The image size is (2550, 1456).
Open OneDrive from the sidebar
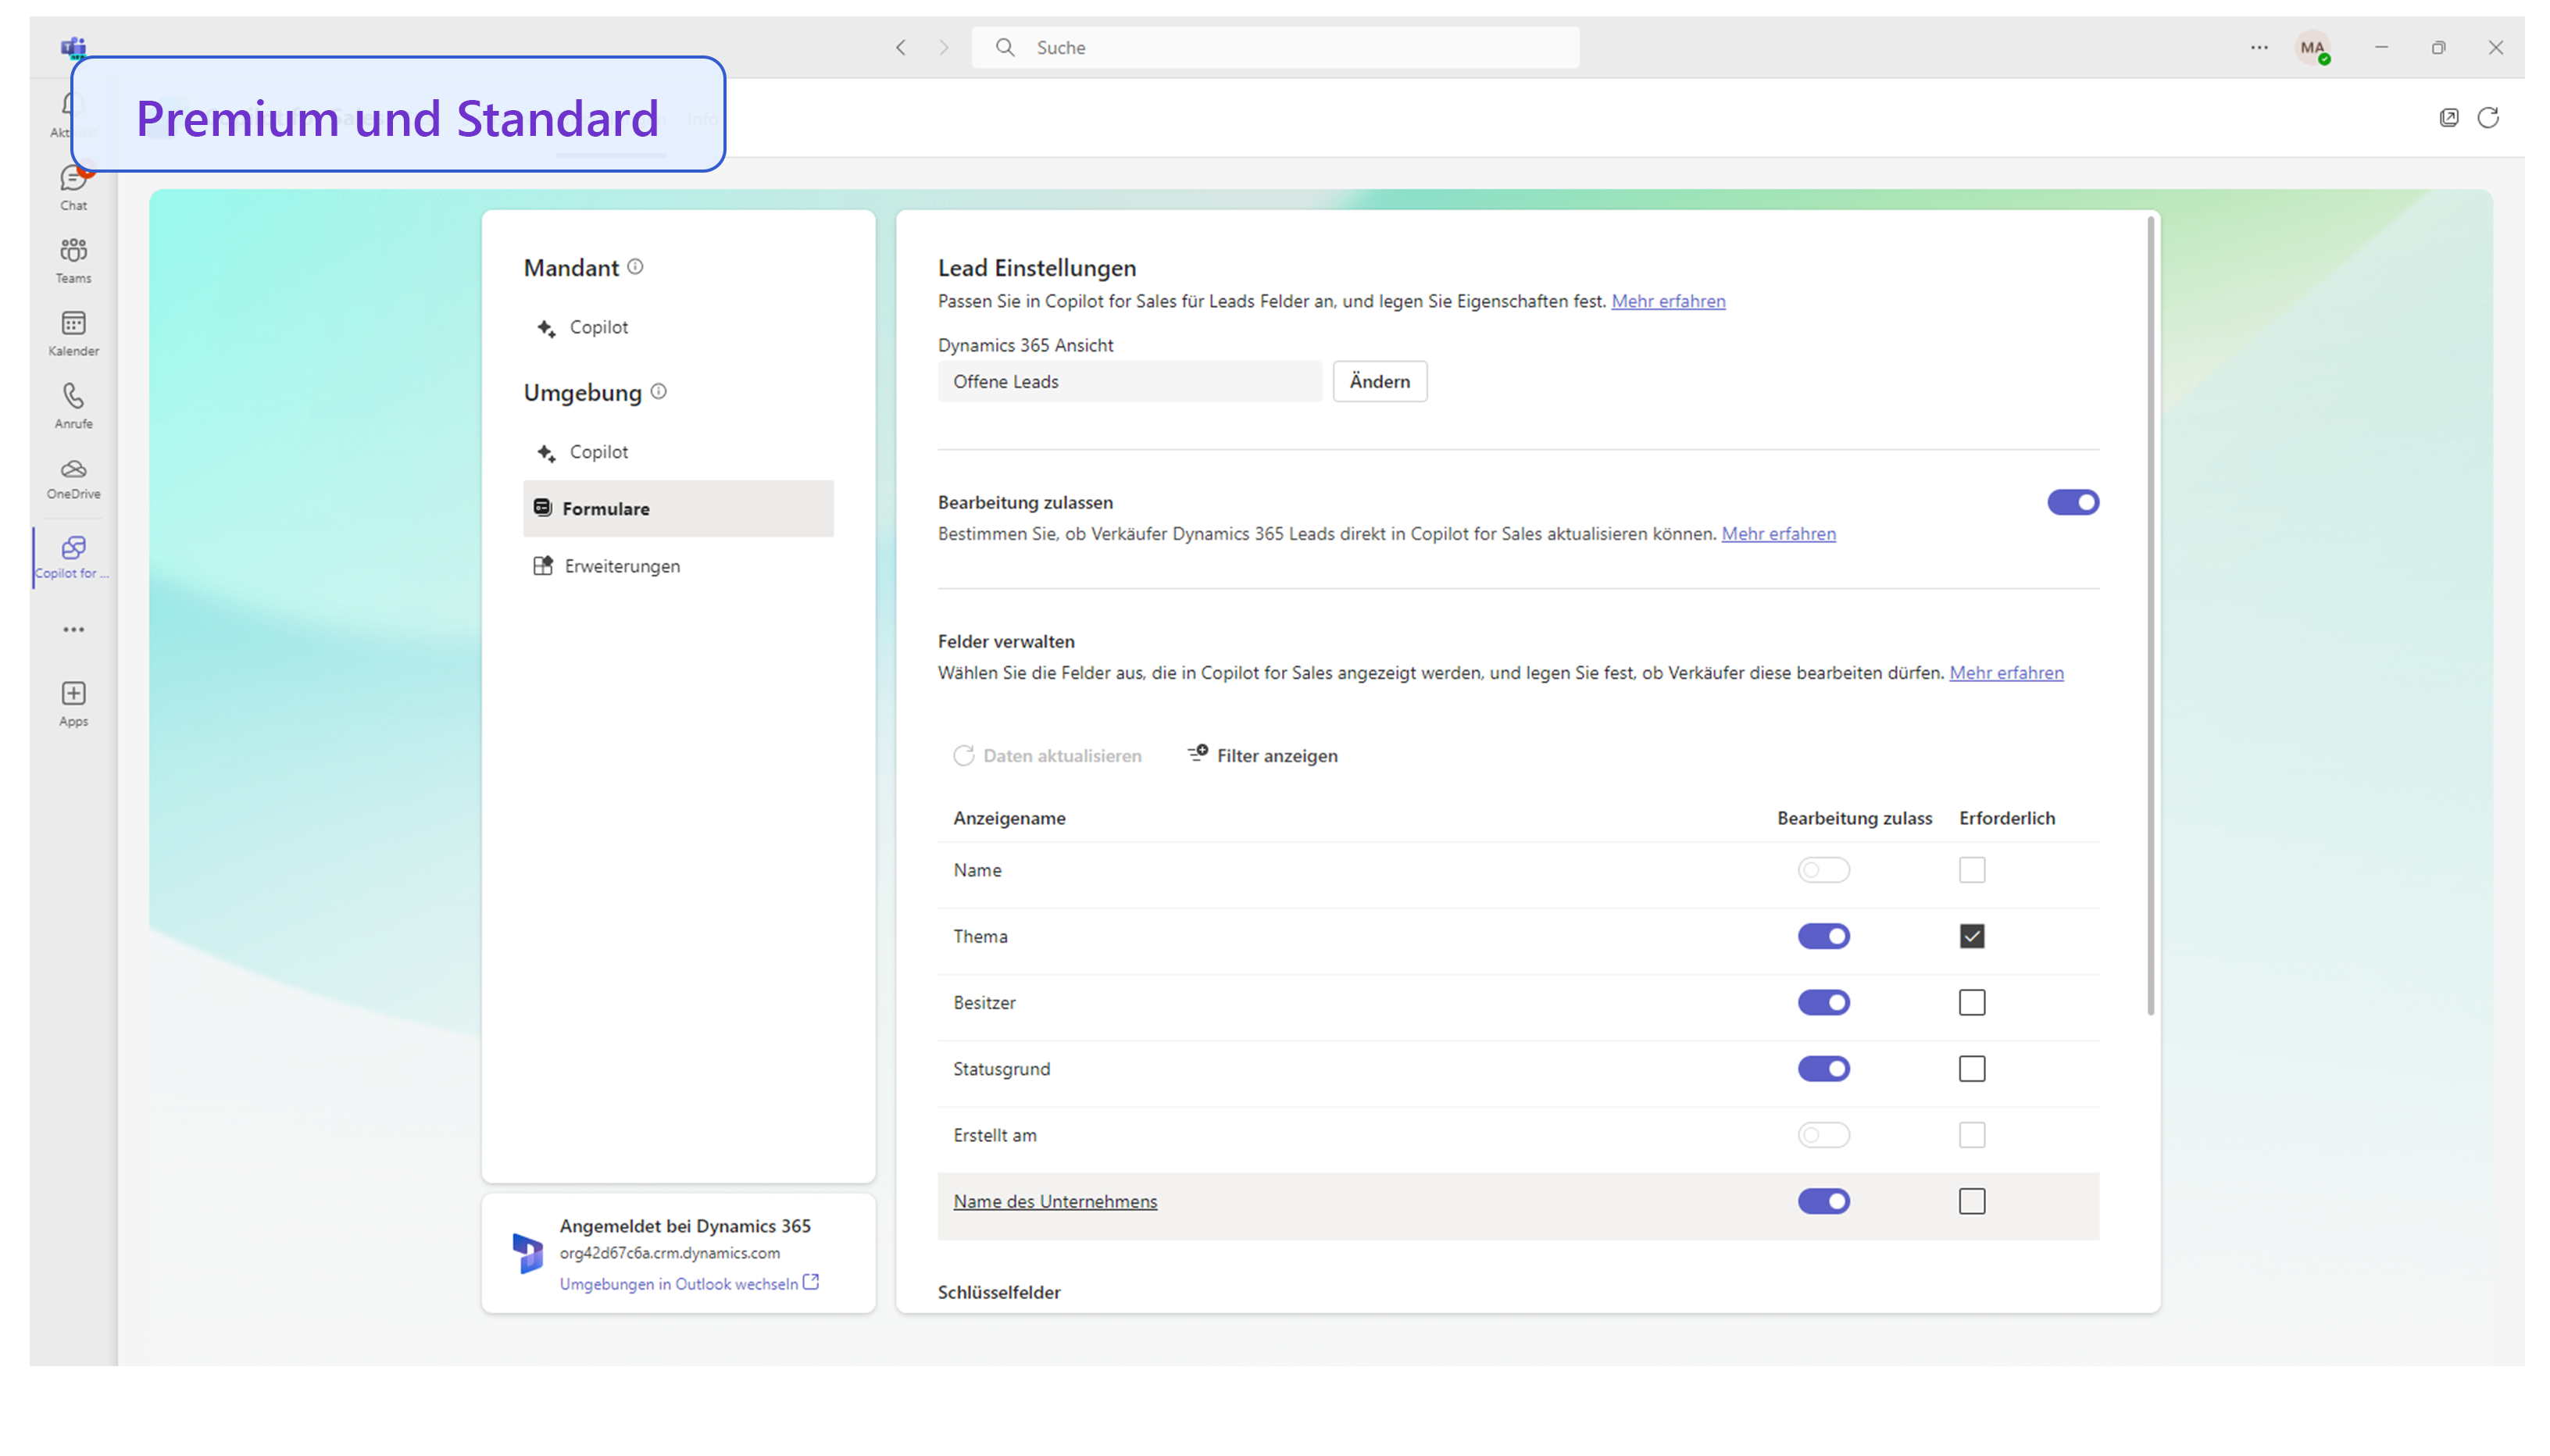click(x=72, y=477)
